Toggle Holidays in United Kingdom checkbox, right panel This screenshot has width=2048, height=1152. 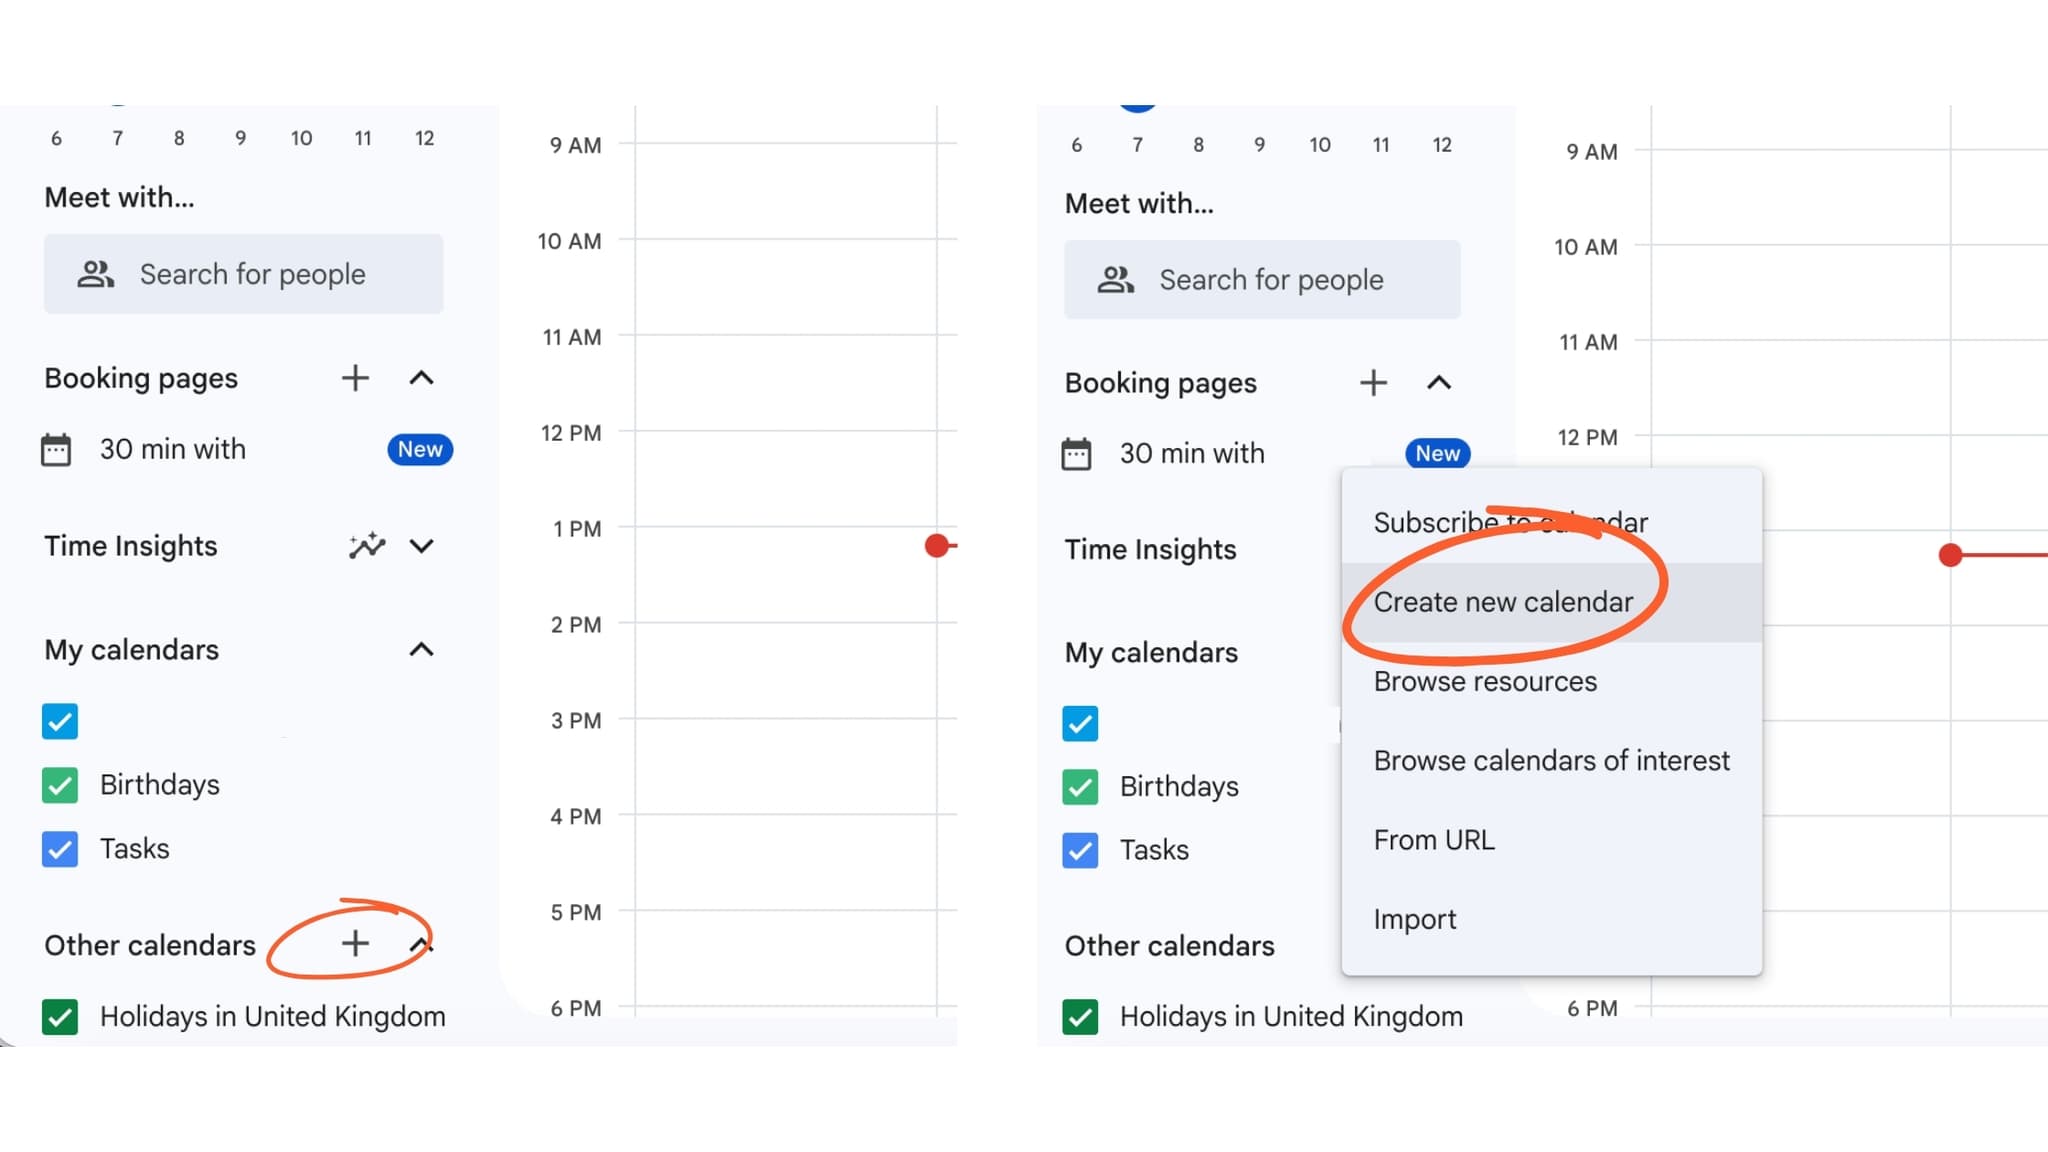(1080, 1017)
